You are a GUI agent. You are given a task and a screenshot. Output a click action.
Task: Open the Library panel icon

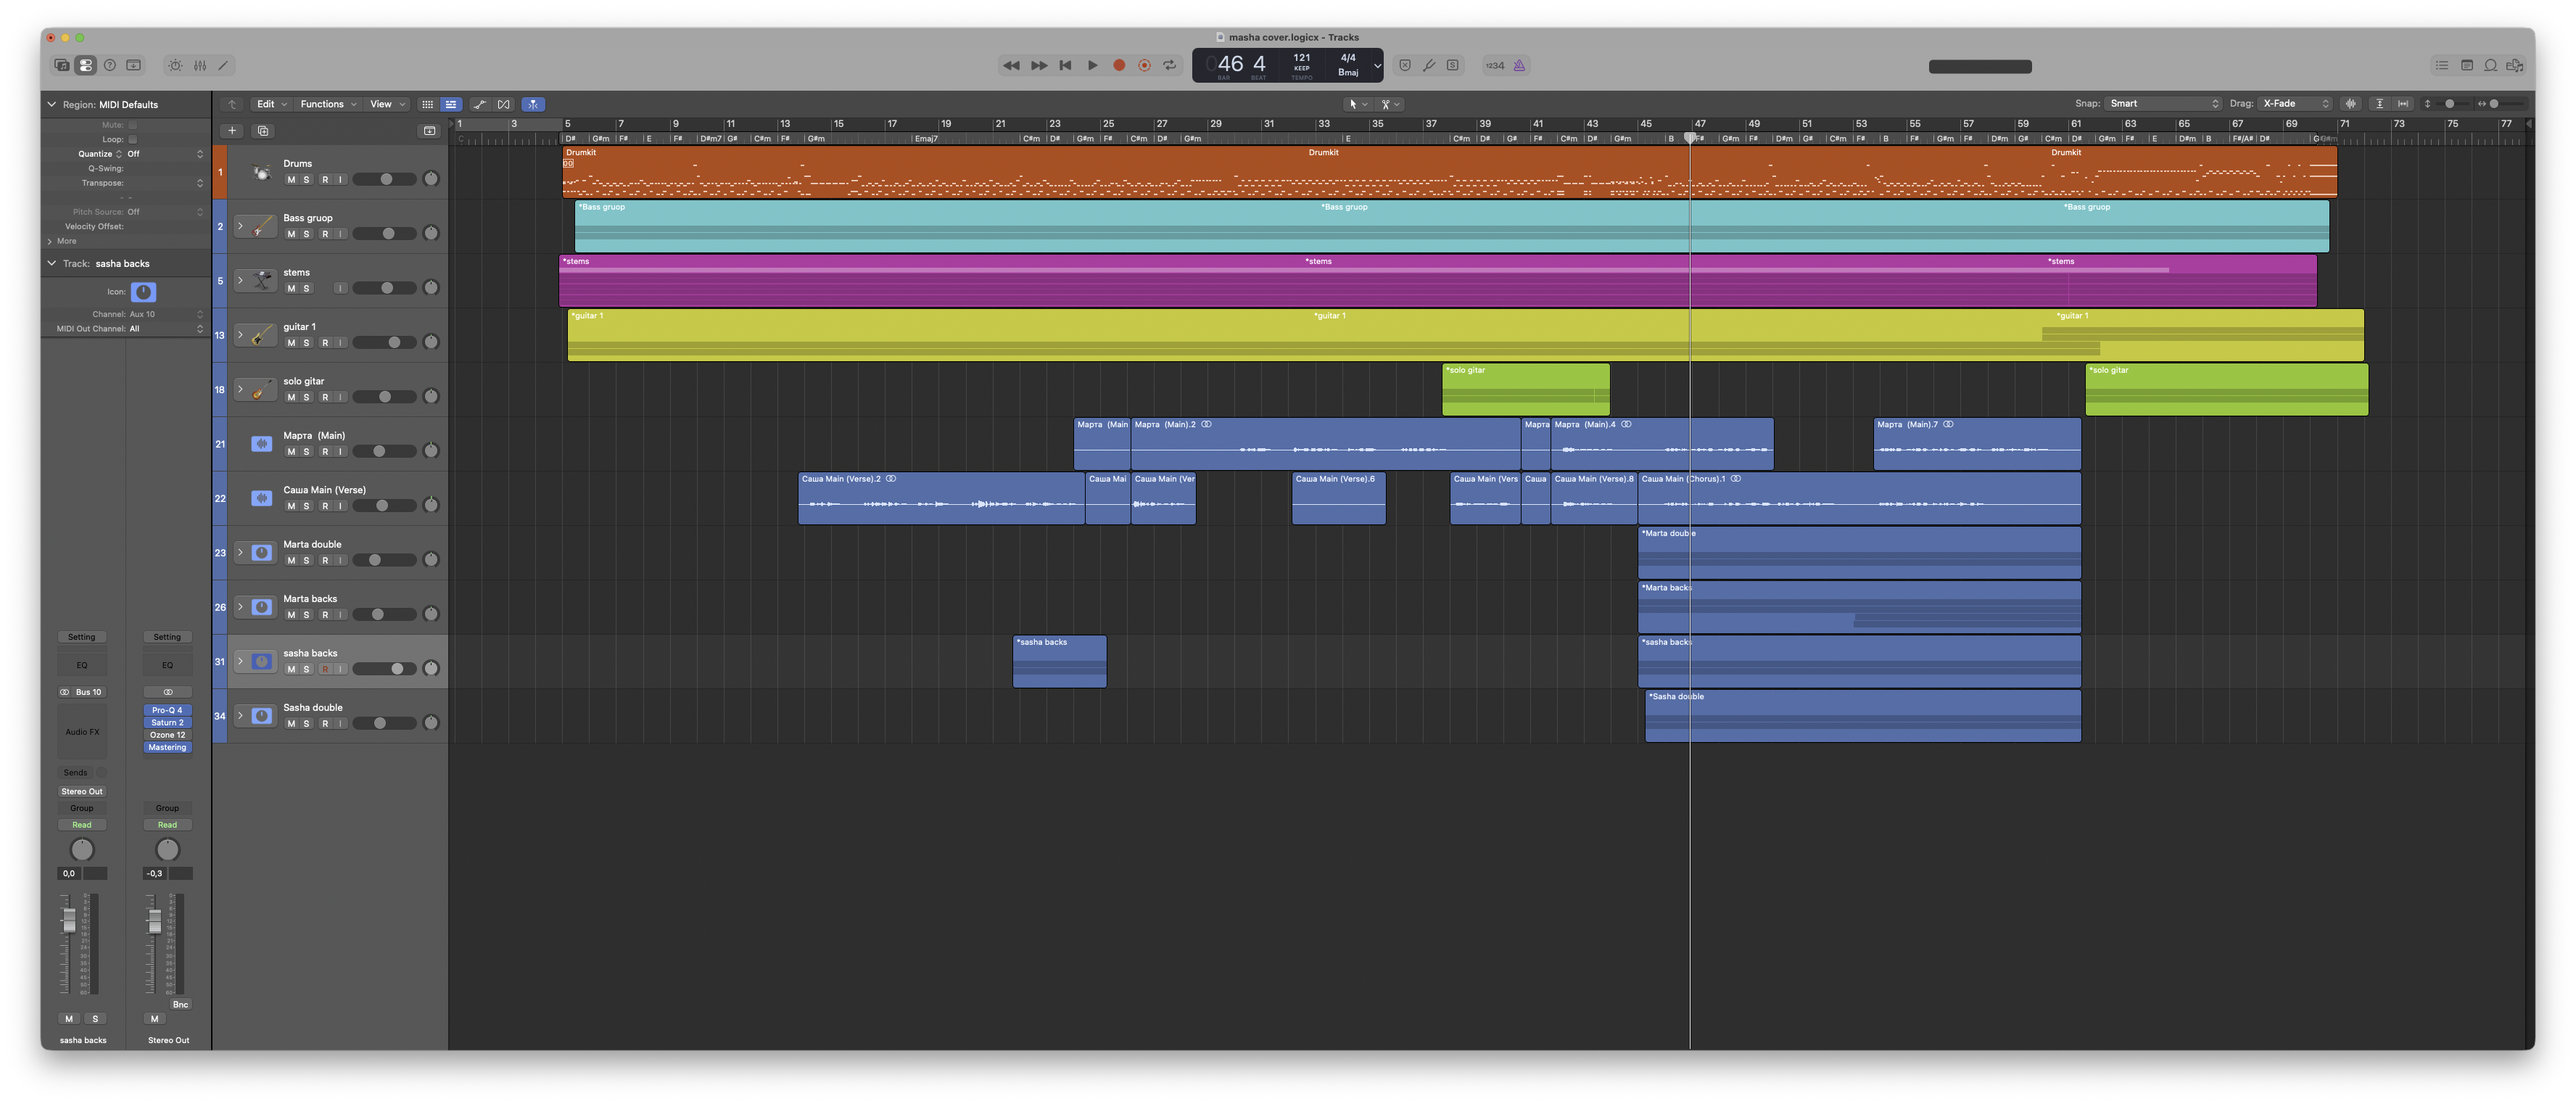[62, 65]
